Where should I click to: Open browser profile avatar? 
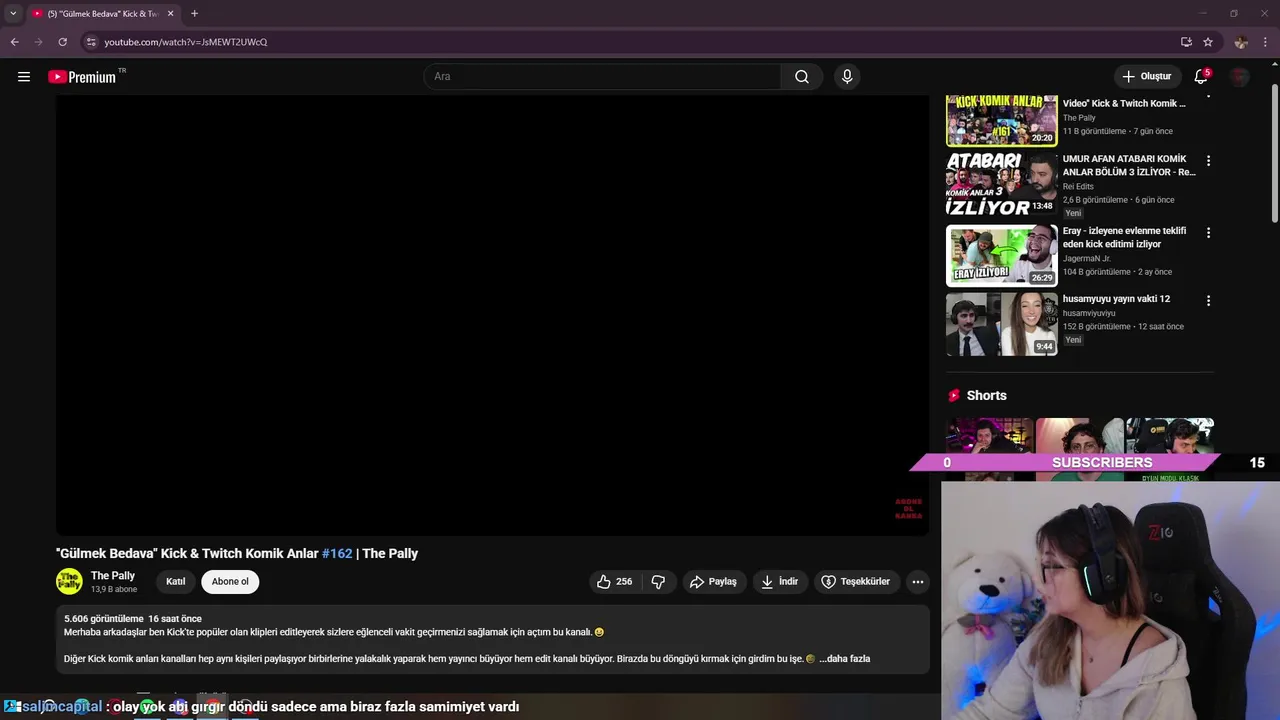click(x=1241, y=42)
